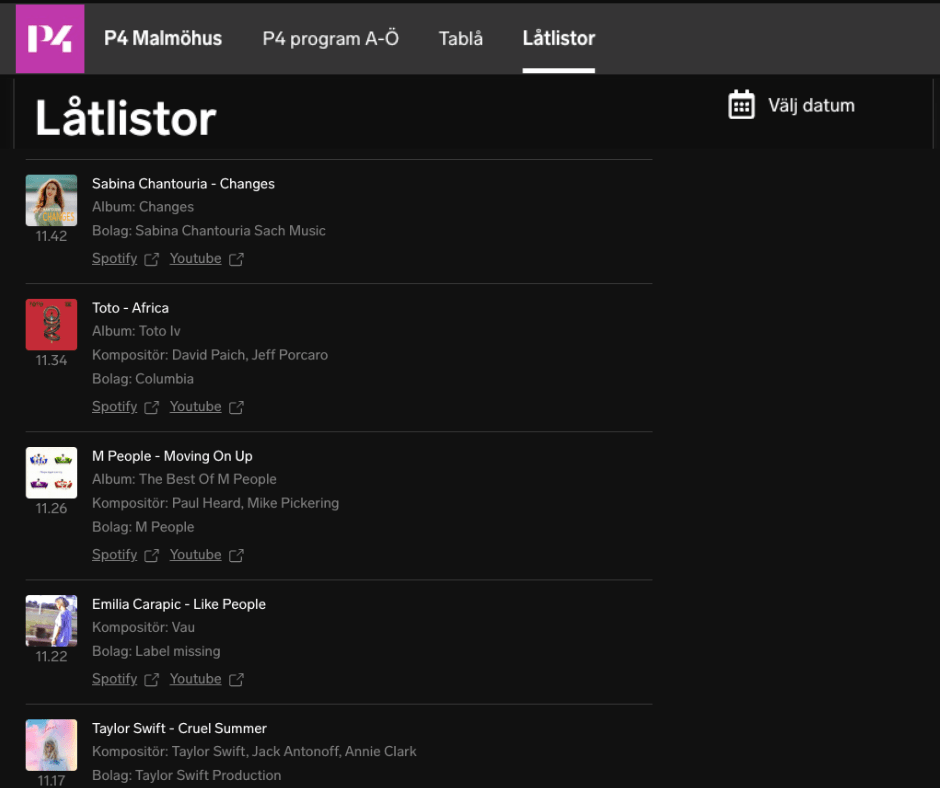Image resolution: width=940 pixels, height=788 pixels.
Task: Click the Taylor Swift Cruel Summer album art
Action: pos(51,744)
